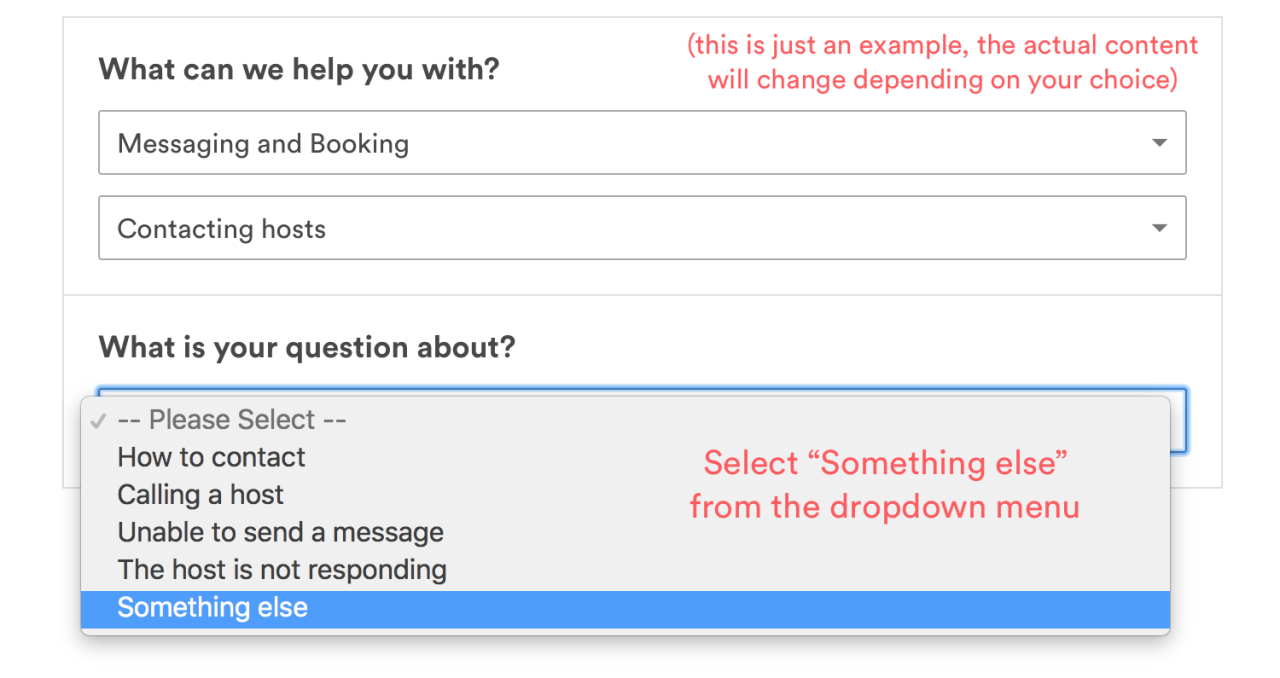This screenshot has height=678, width=1280.
Task: Select the highlighted Something else option
Action: pyautogui.click(x=212, y=608)
